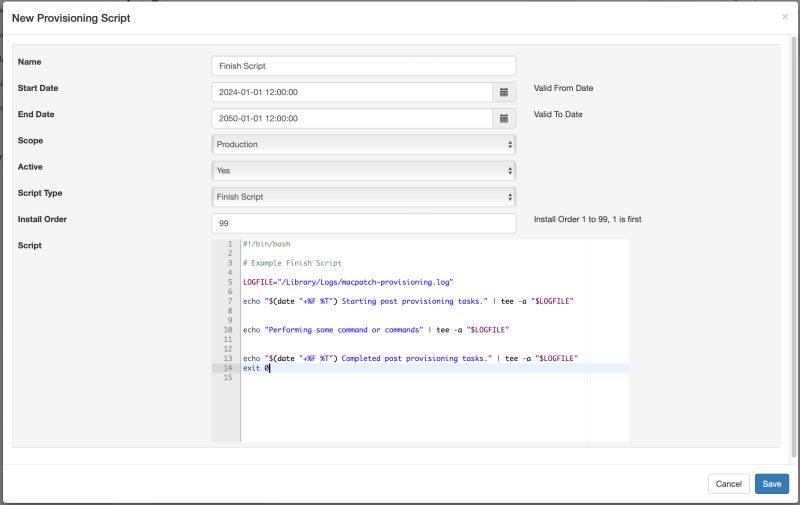
Task: Cancel the new provisioning script
Action: (728, 484)
